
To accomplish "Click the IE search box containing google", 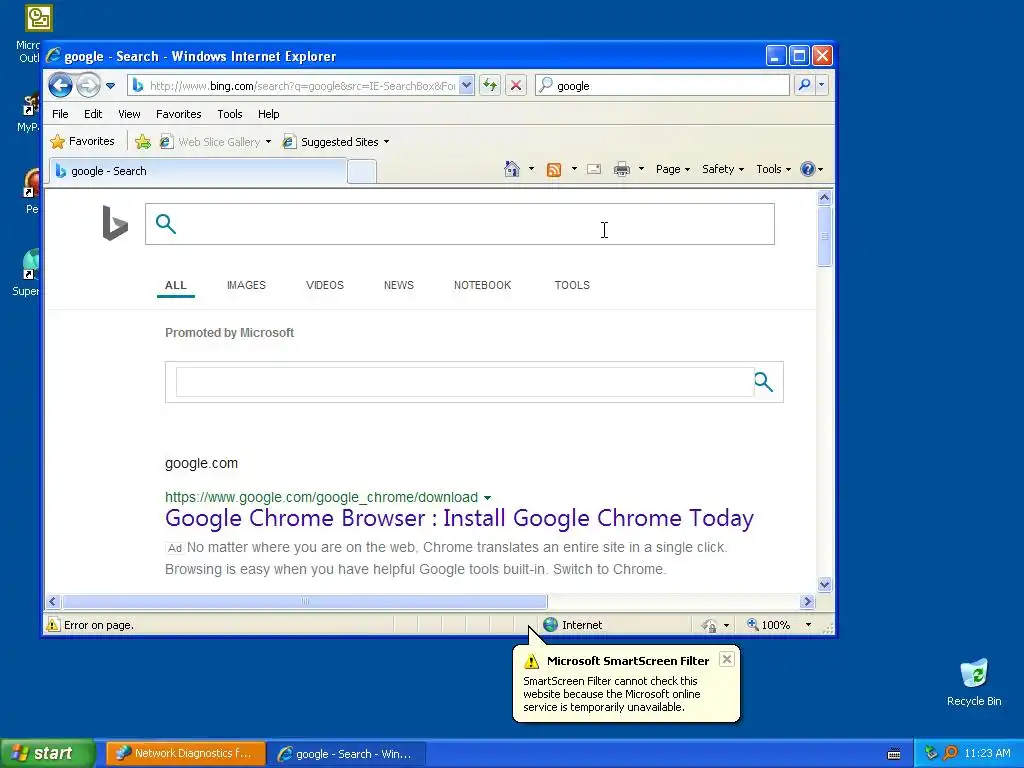I will pyautogui.click(x=662, y=86).
